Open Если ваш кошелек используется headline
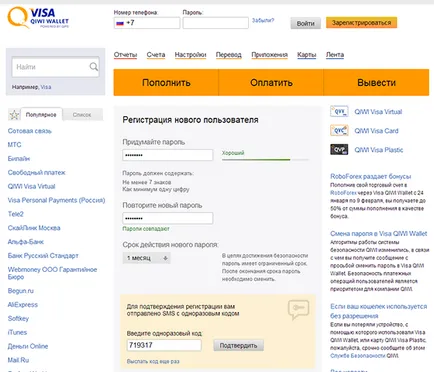This screenshot has height=372, width=434. tap(378, 311)
